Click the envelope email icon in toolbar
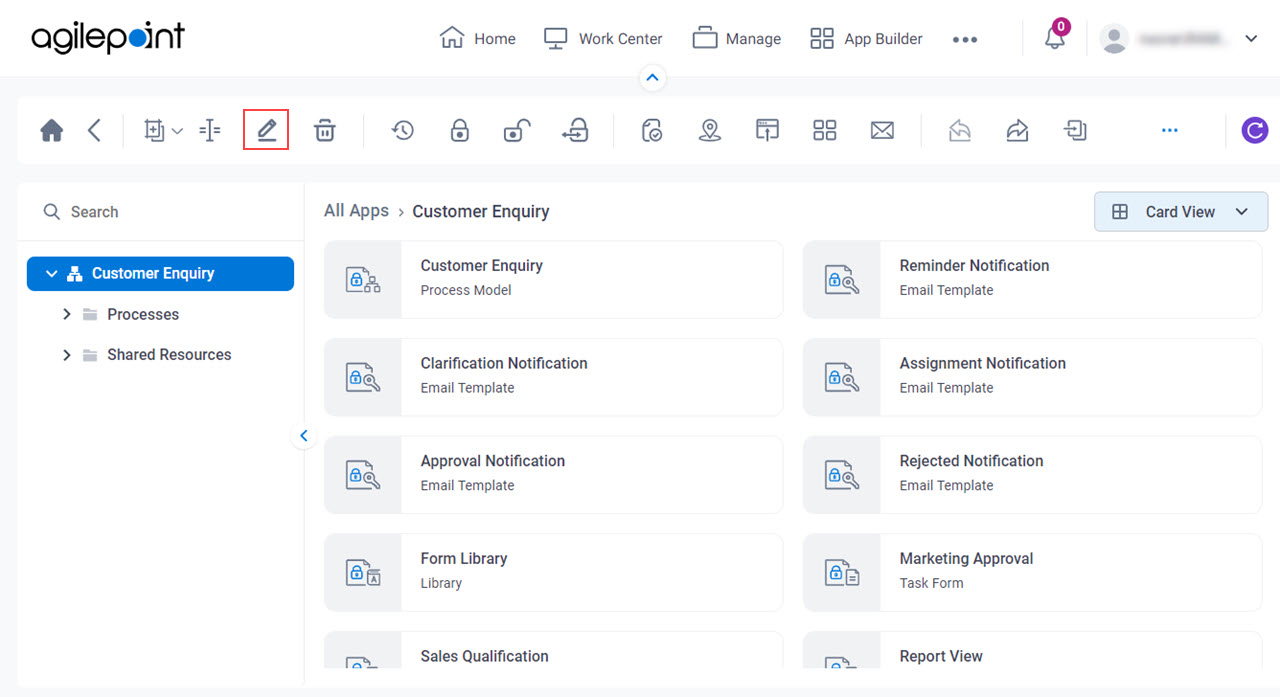 [882, 130]
